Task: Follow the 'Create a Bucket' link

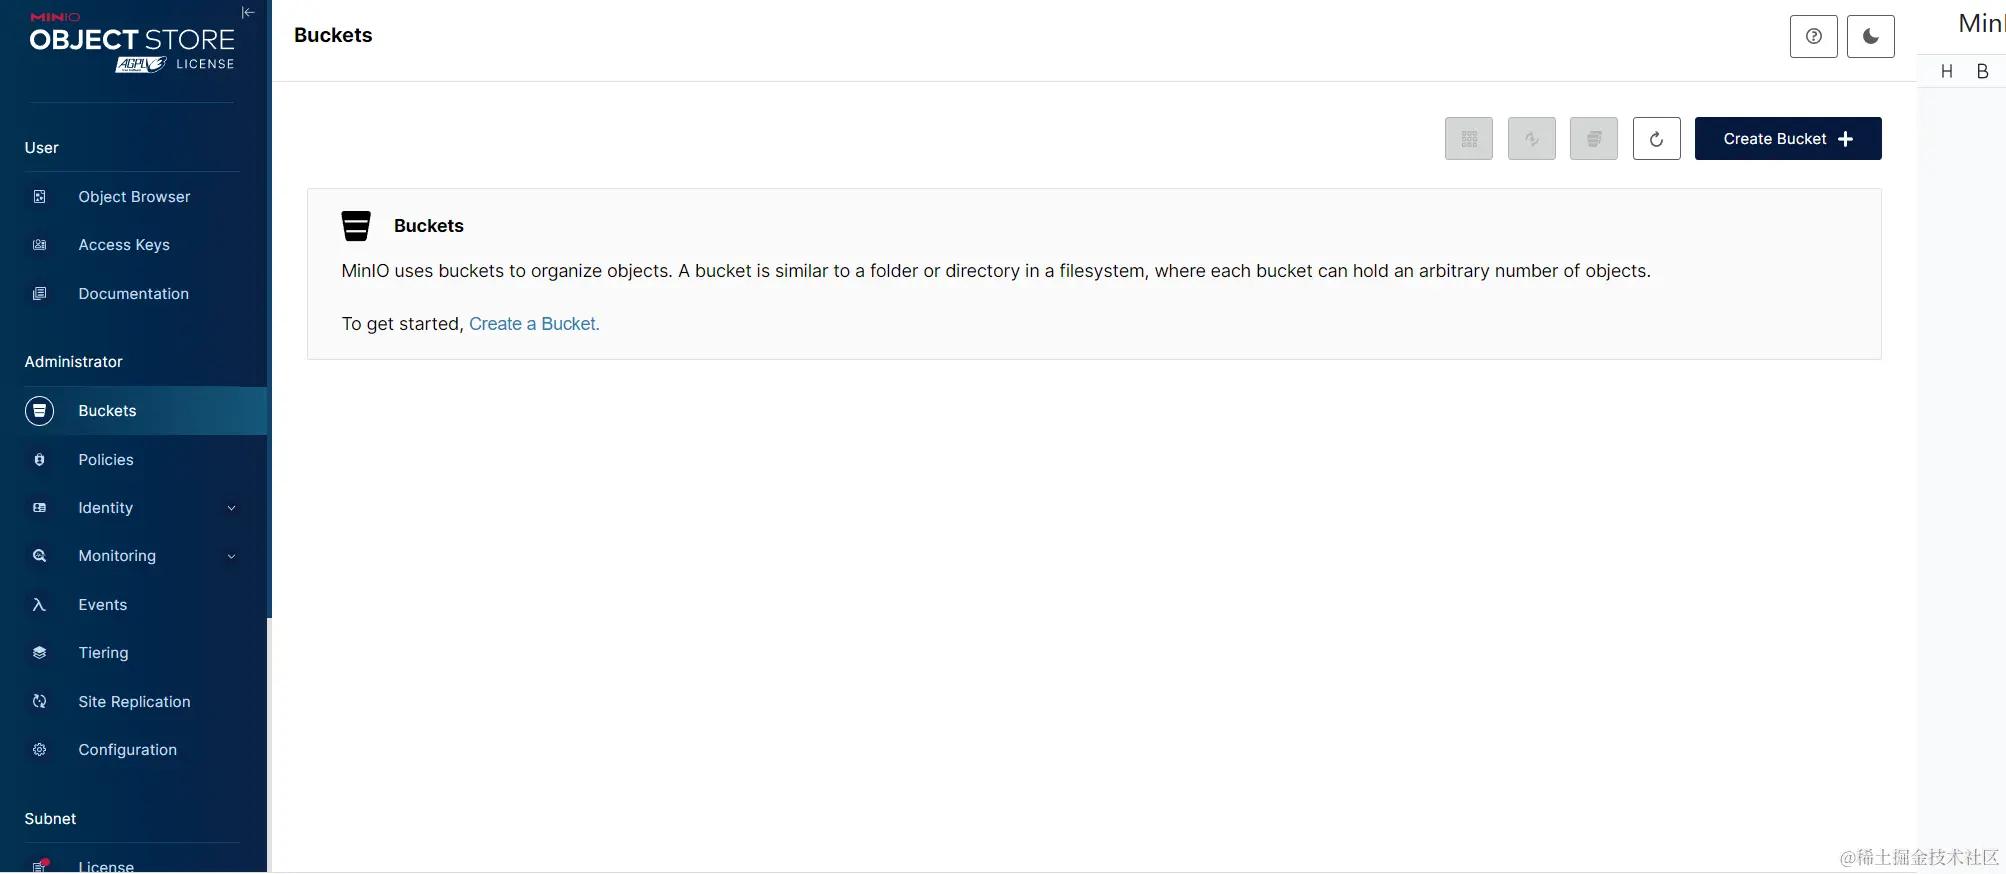Action: click(x=534, y=324)
